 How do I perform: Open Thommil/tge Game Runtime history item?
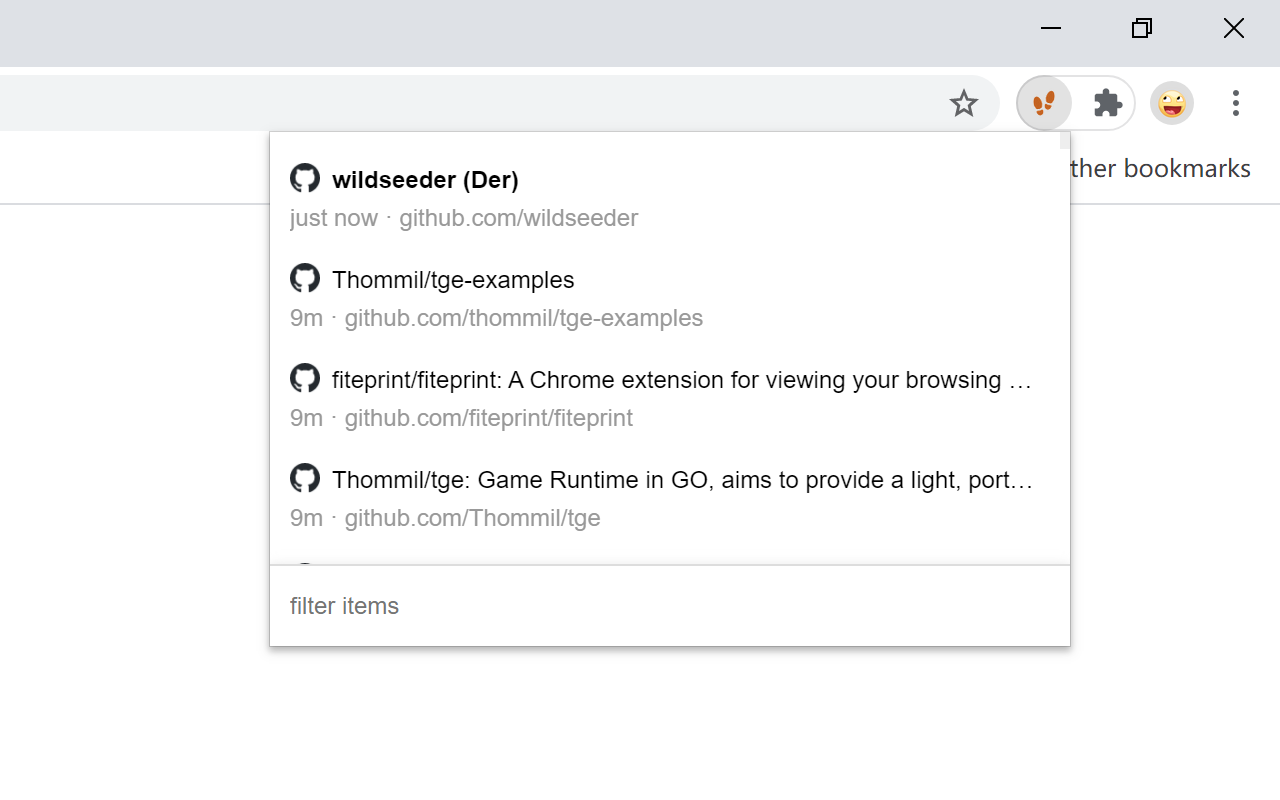point(680,480)
